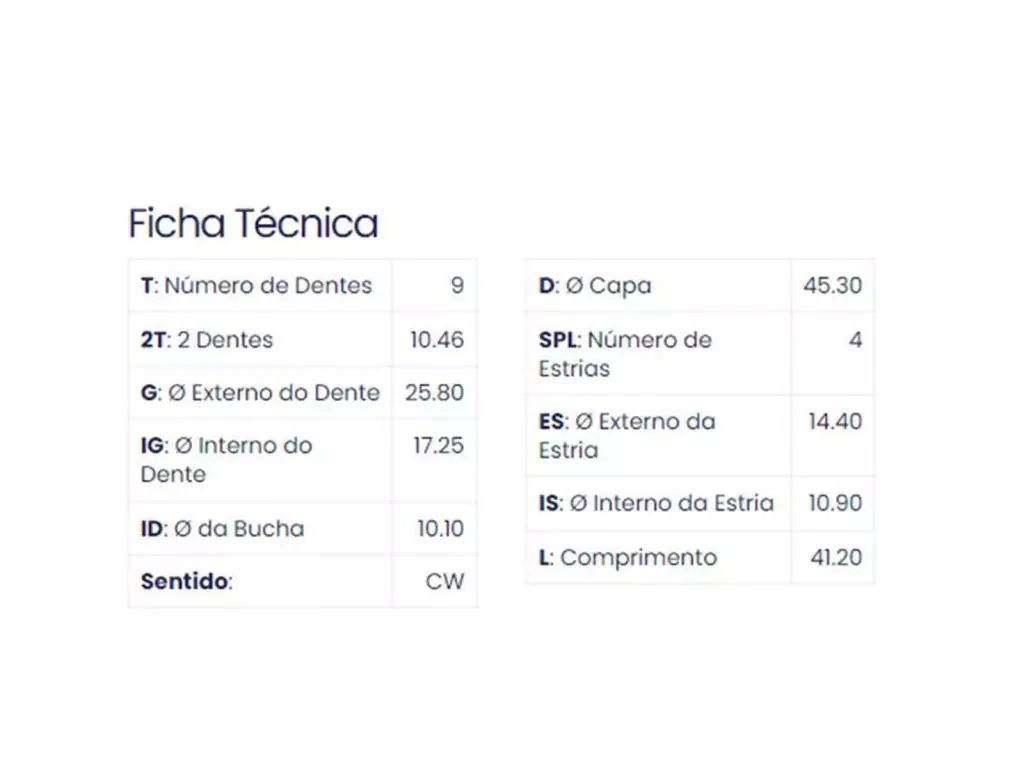Screen dimensions: 1024x768
Task: Click the Sentido label
Action: 186,582
